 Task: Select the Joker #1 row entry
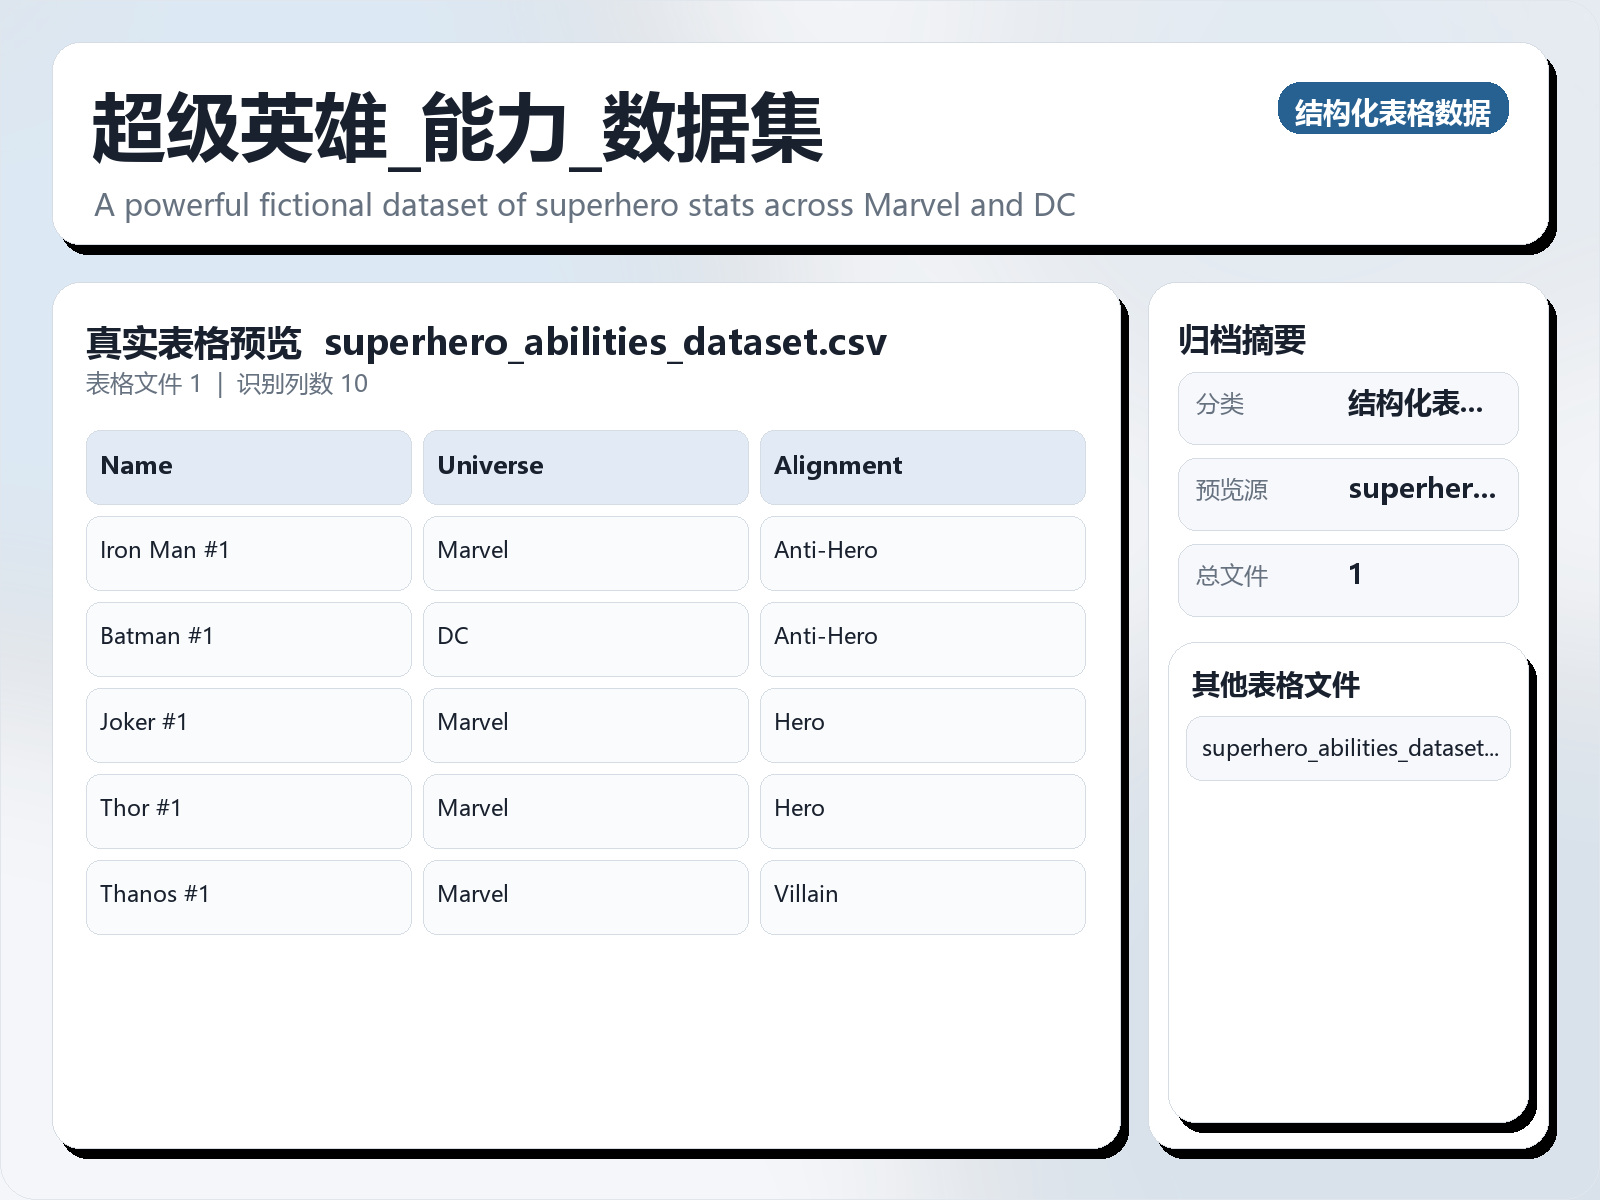click(x=248, y=724)
